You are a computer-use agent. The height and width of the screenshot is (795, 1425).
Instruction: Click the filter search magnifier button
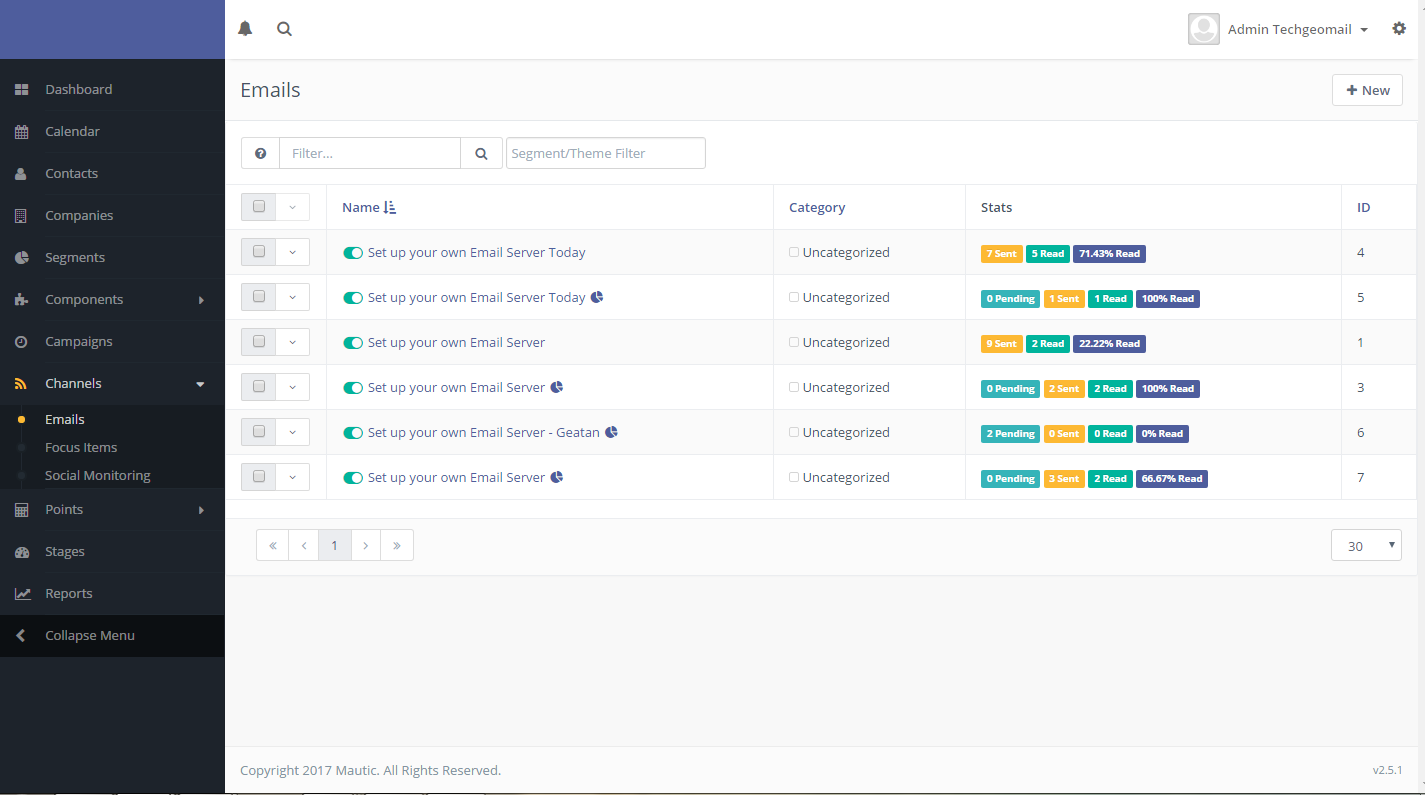click(x=481, y=153)
